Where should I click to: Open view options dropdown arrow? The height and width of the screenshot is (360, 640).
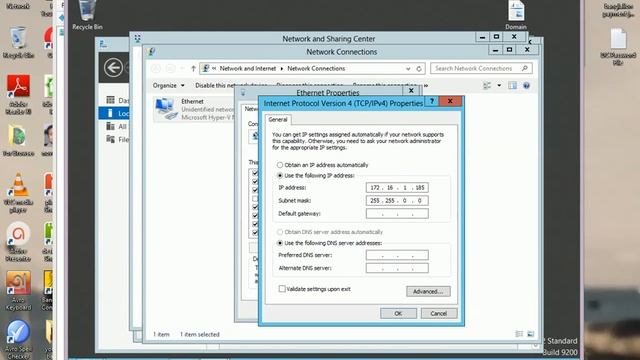point(499,85)
